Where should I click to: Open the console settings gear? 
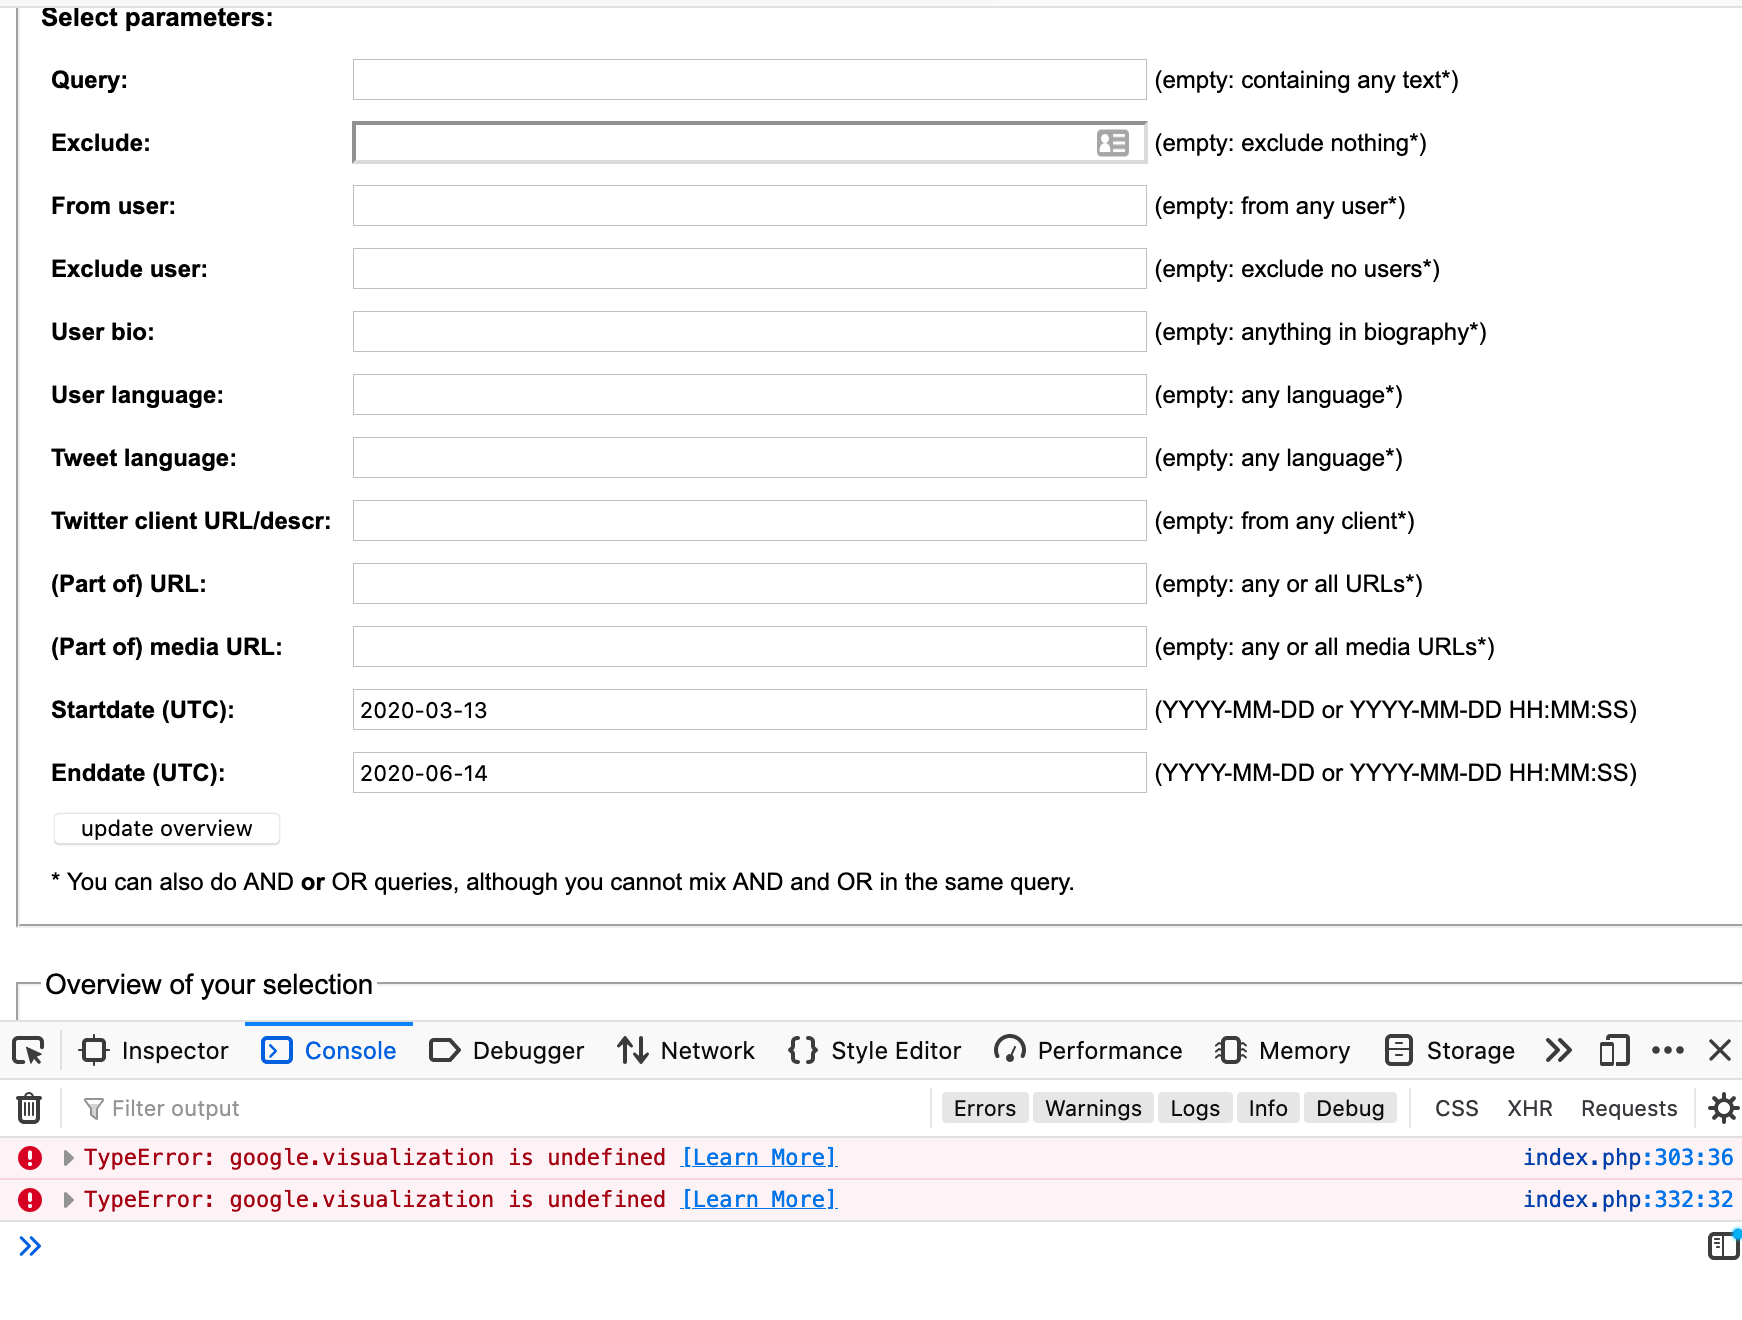pos(1724,1108)
